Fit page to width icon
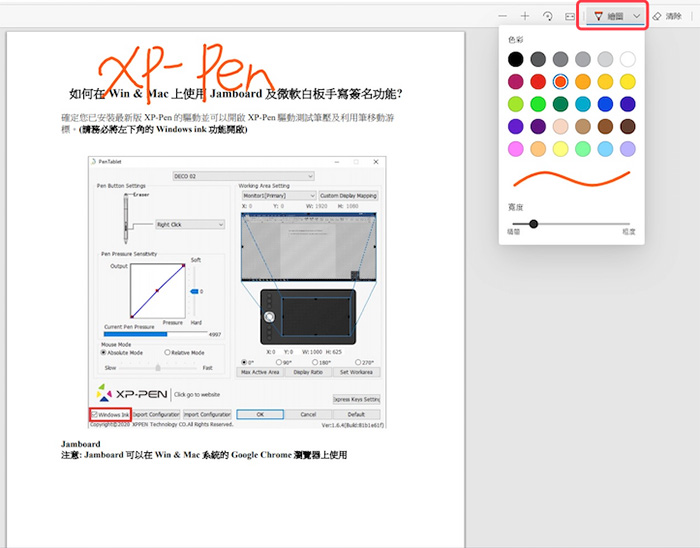The height and width of the screenshot is (548, 700). pyautogui.click(x=570, y=17)
